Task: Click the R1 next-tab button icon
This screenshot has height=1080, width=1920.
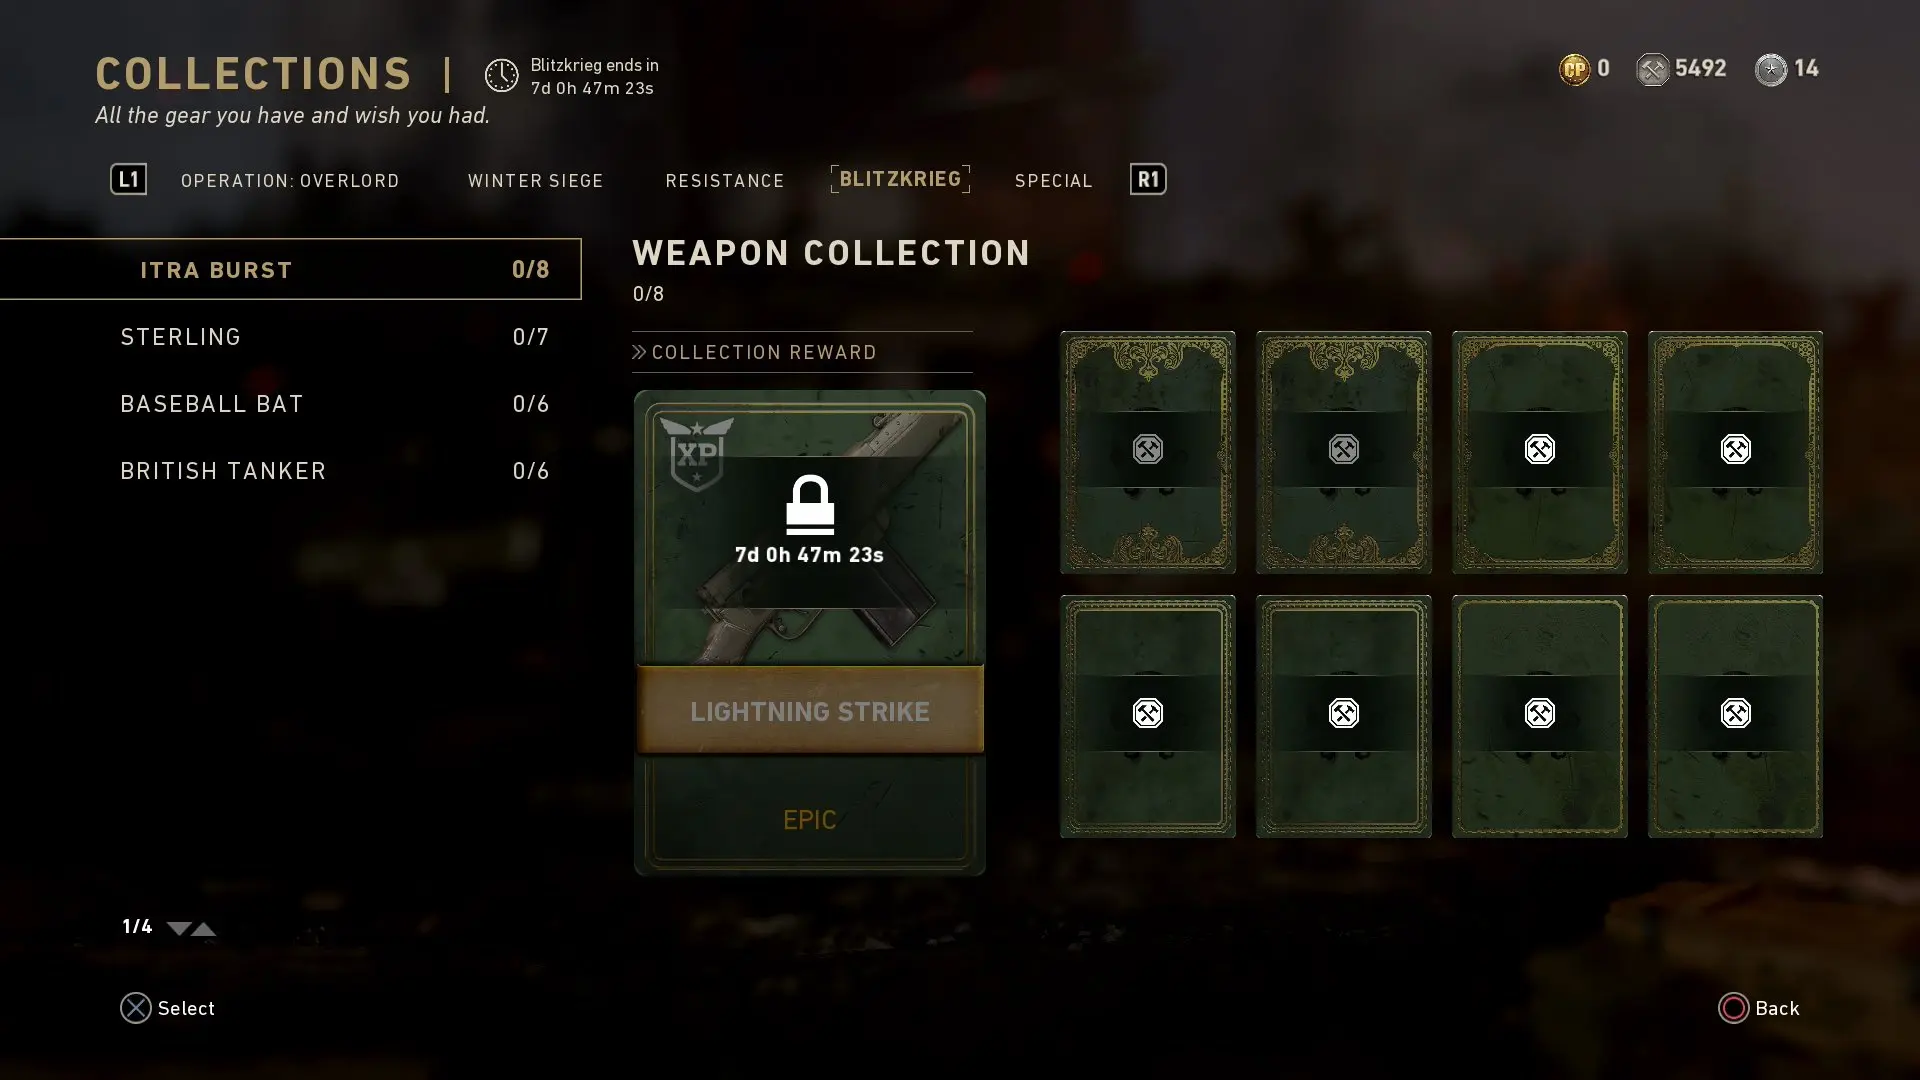Action: click(x=1148, y=179)
